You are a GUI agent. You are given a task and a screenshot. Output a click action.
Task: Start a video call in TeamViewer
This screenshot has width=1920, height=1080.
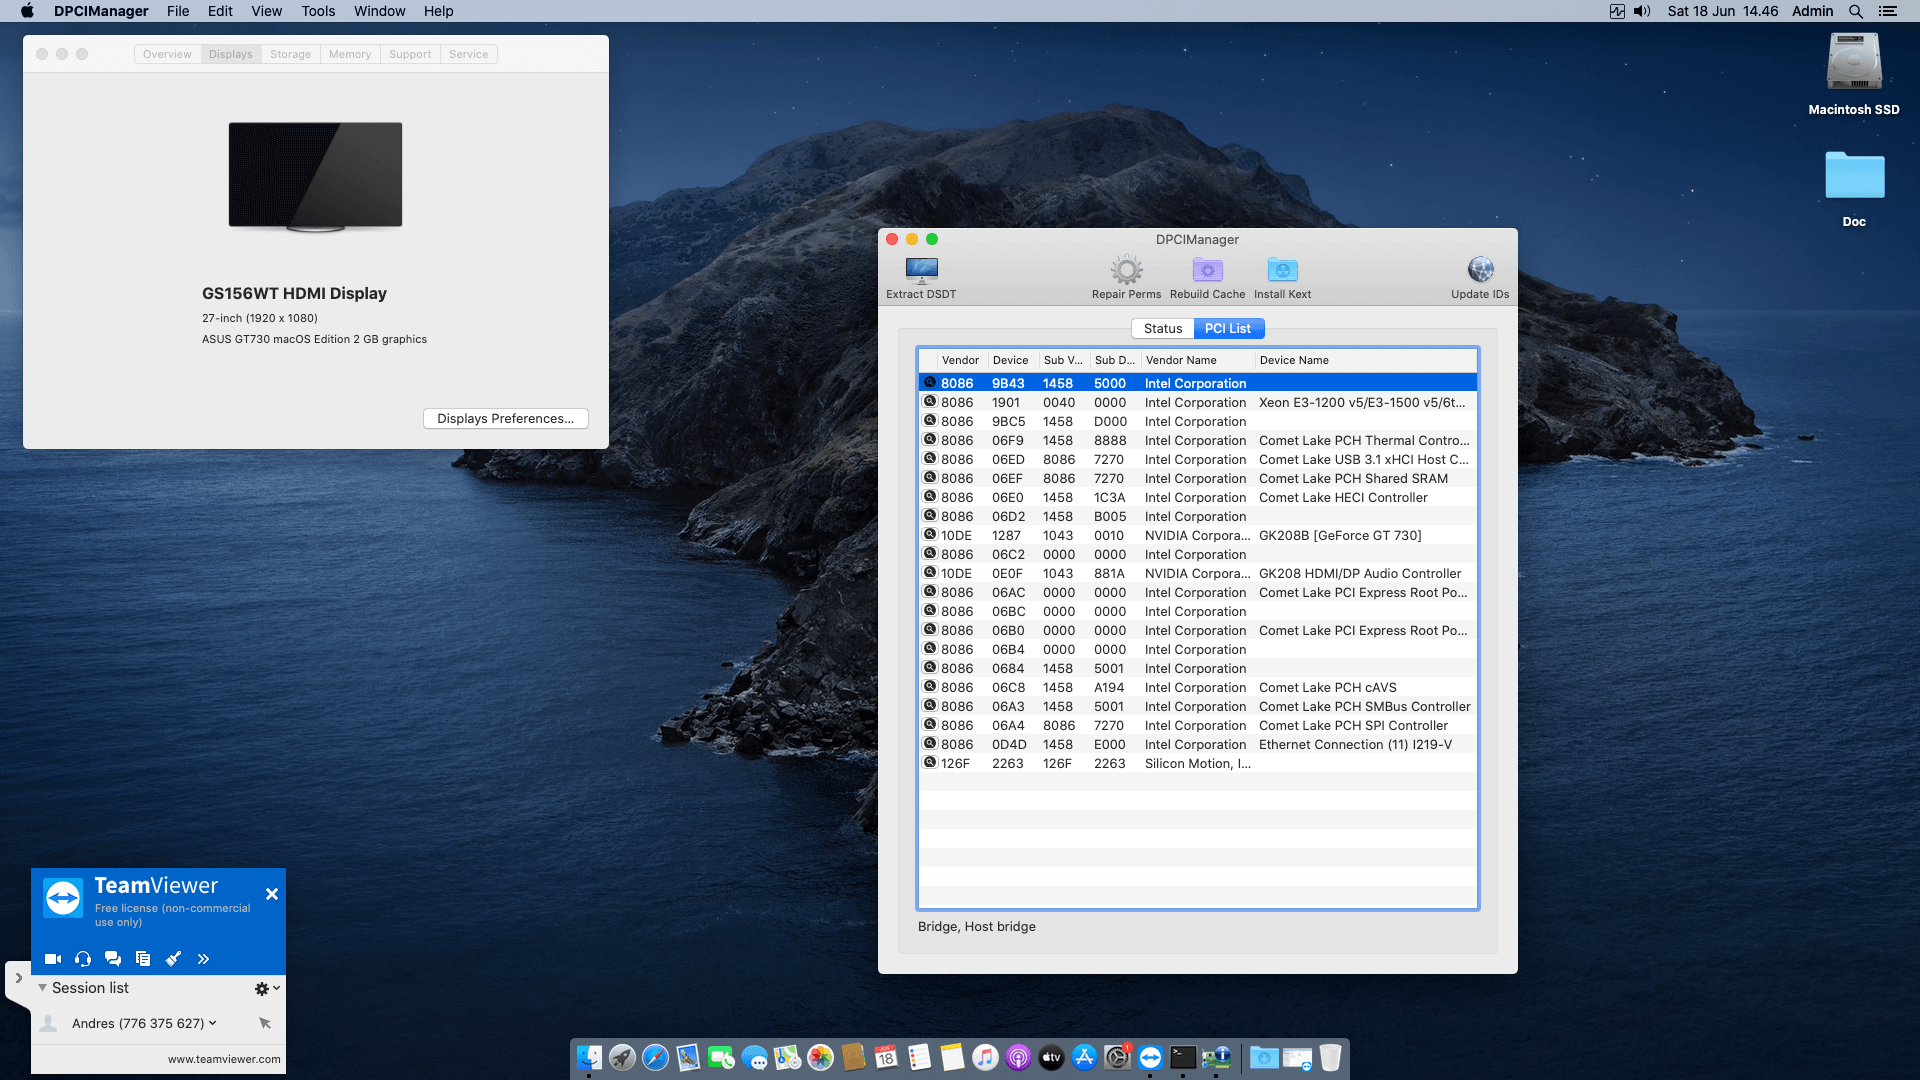pos(52,958)
